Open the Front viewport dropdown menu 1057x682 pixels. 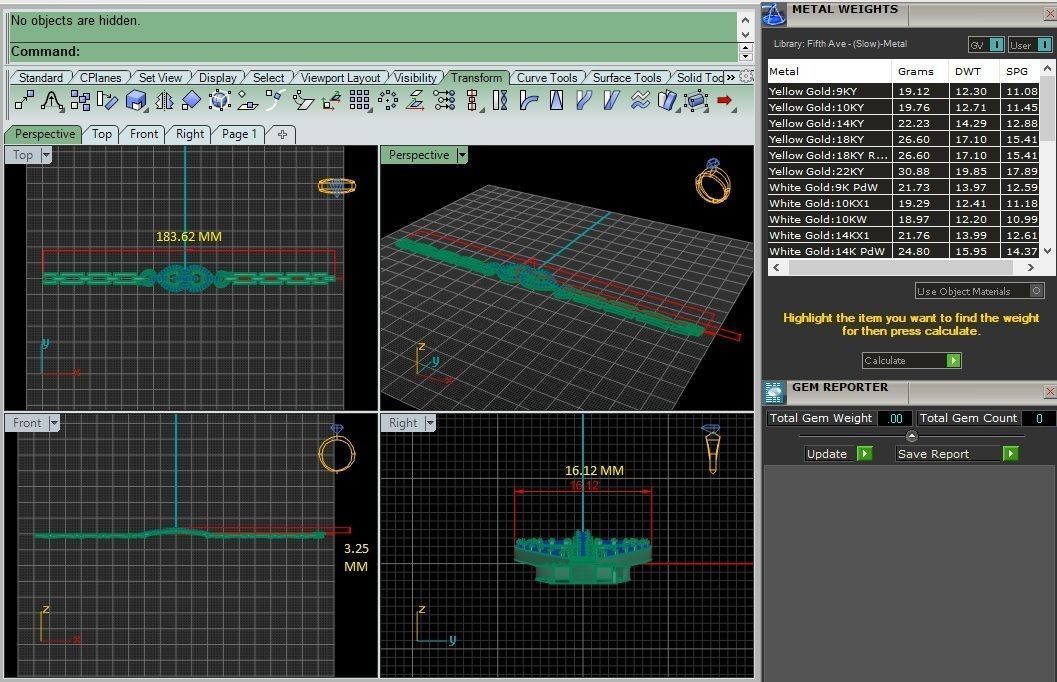point(54,423)
